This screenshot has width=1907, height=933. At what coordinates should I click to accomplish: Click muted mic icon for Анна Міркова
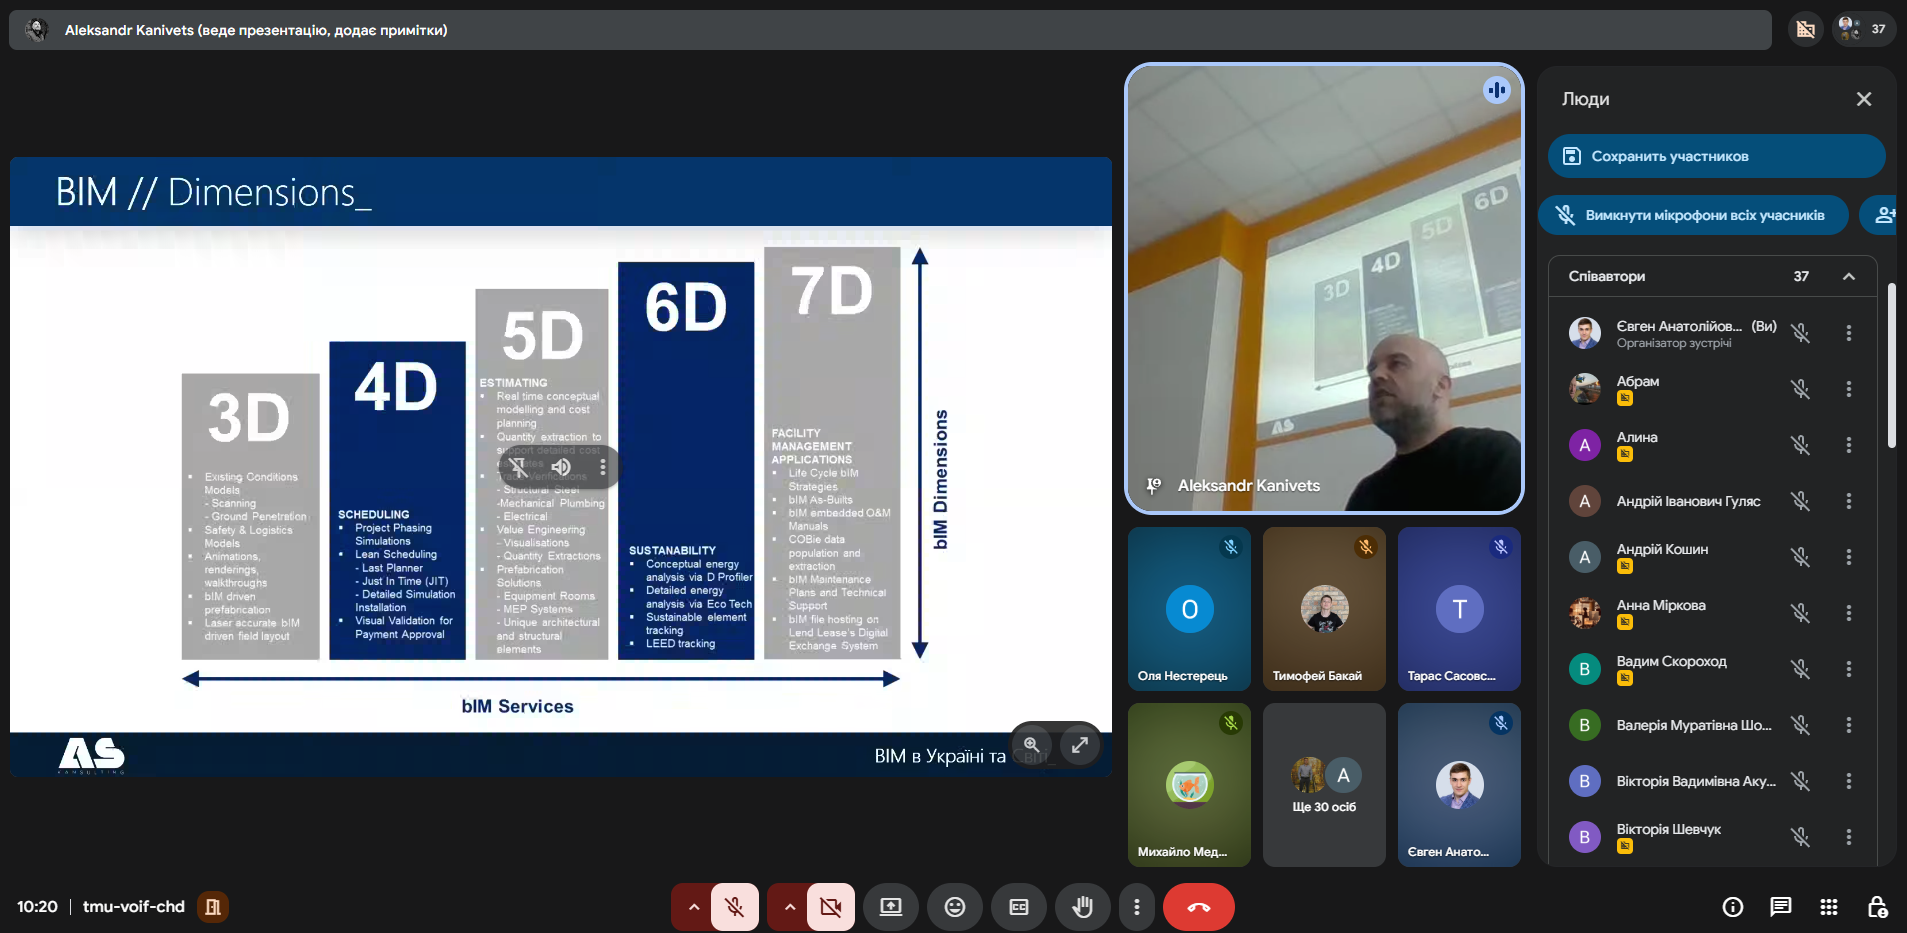pyautogui.click(x=1801, y=613)
